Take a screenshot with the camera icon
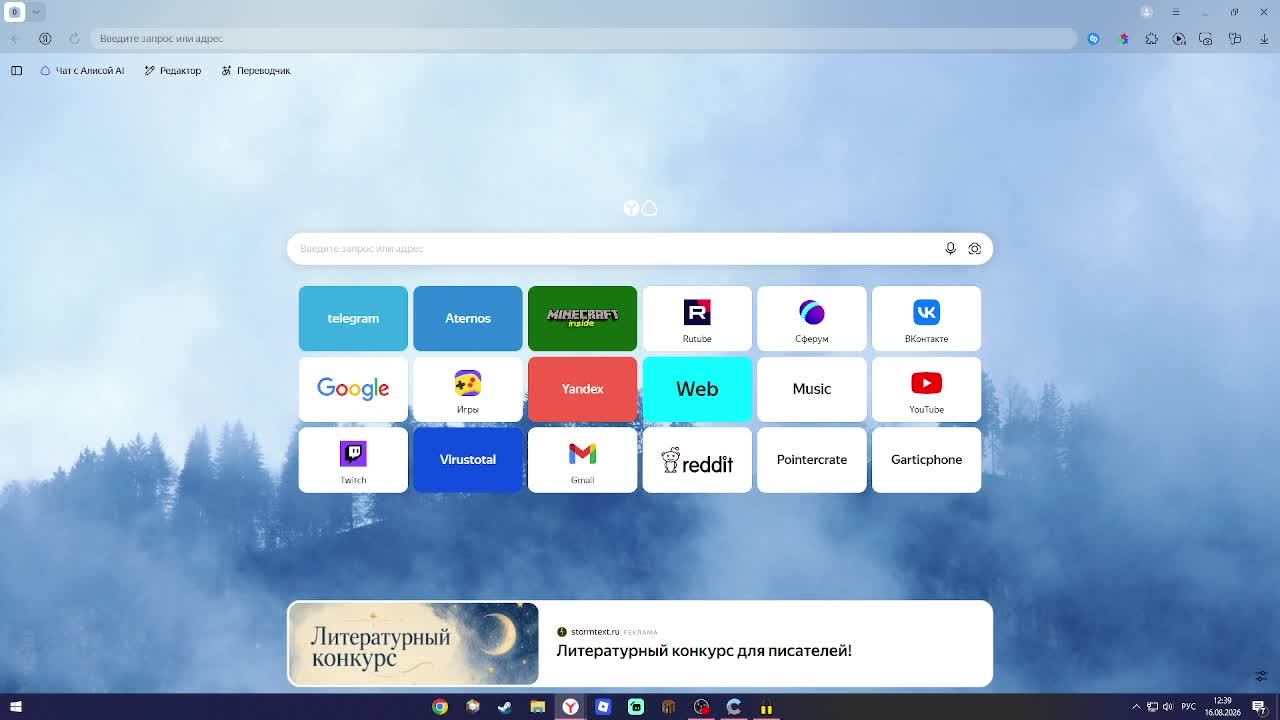This screenshot has width=1280, height=720. coord(1206,39)
